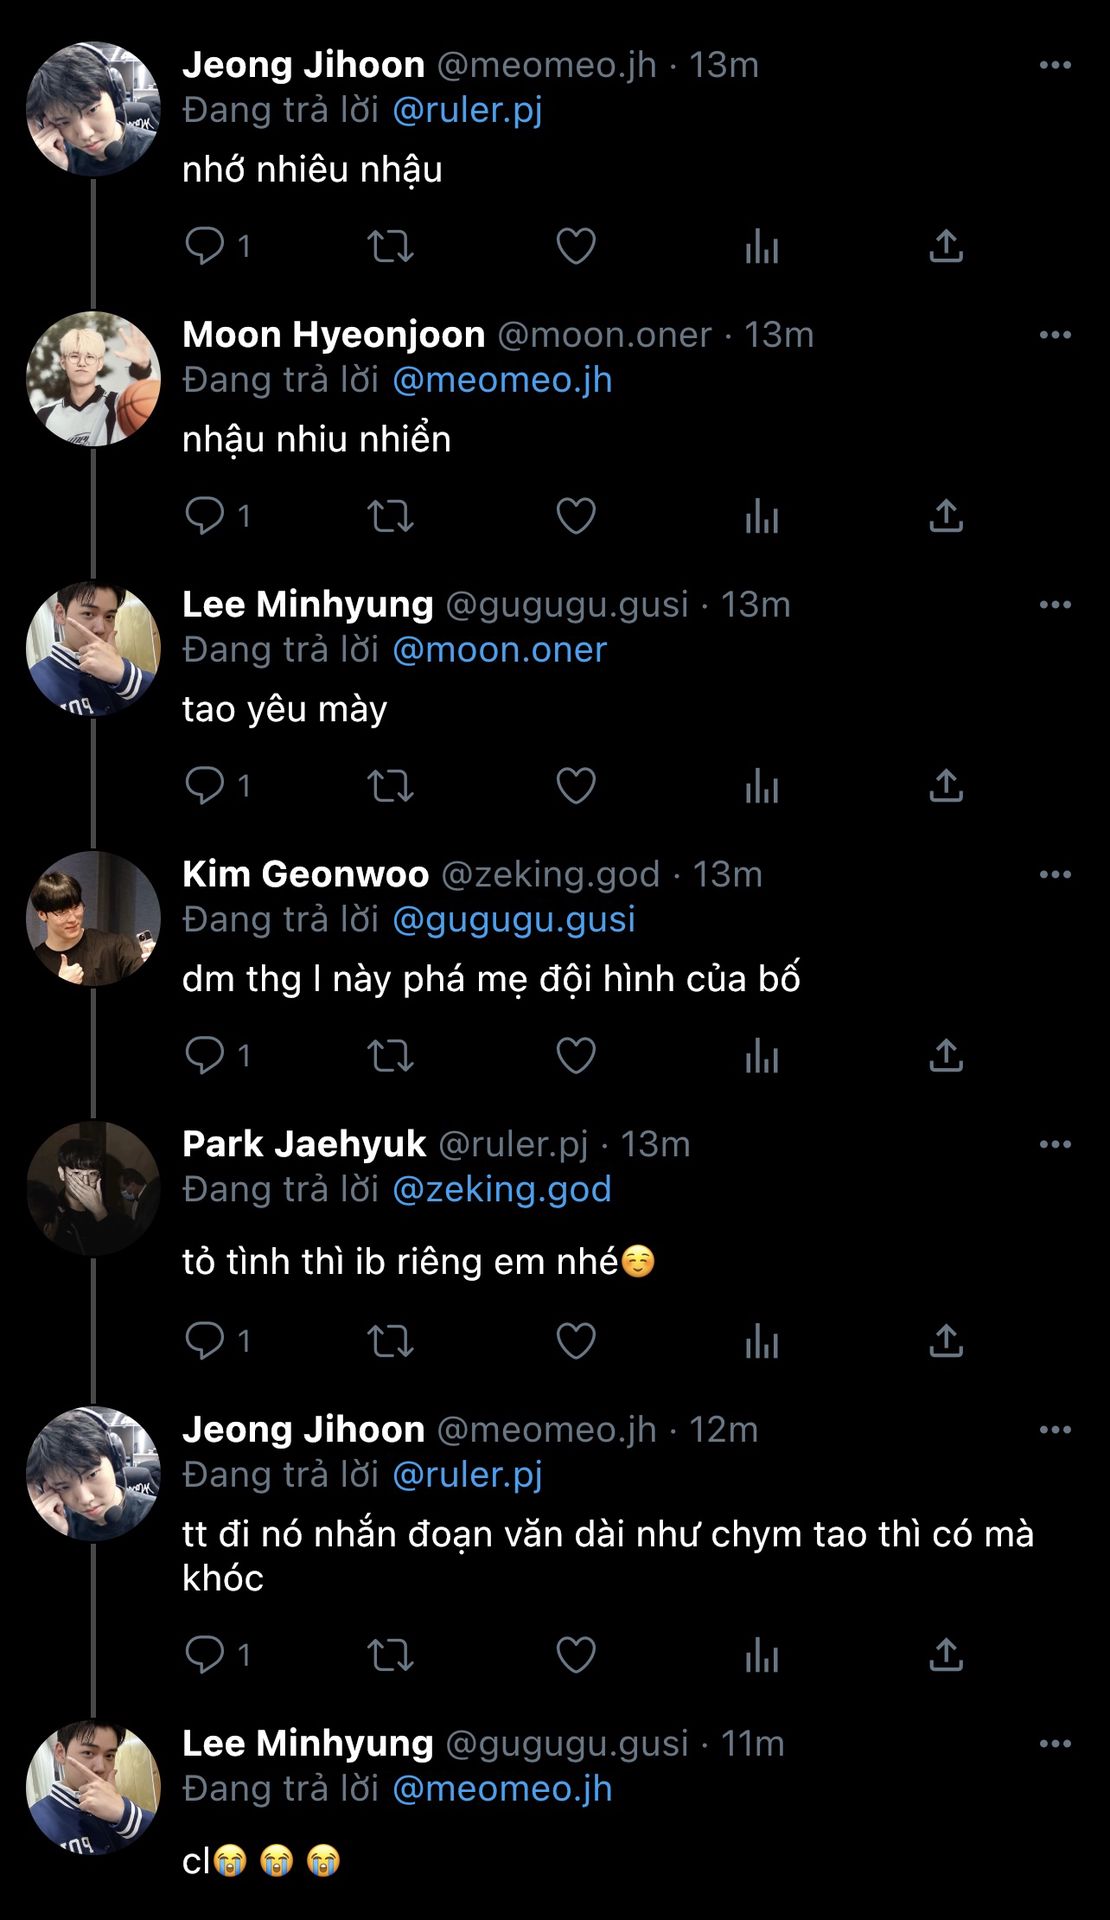Like Jeong Jihoon's 12m-old tweet
The width and height of the screenshot is (1110, 1920).
[576, 1655]
